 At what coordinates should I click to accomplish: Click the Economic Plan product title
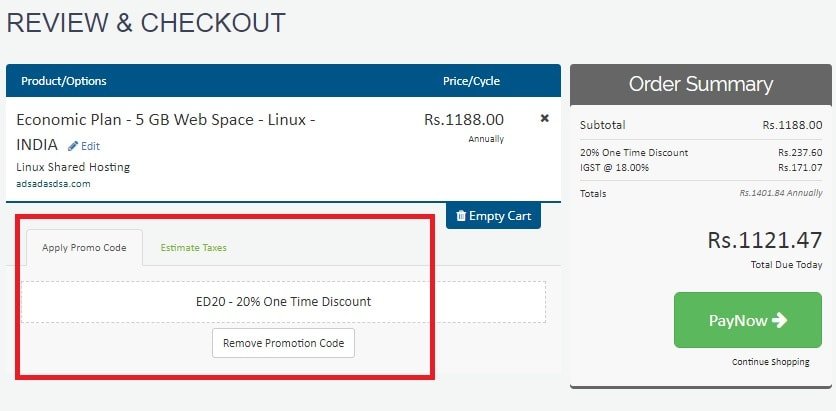pos(166,132)
